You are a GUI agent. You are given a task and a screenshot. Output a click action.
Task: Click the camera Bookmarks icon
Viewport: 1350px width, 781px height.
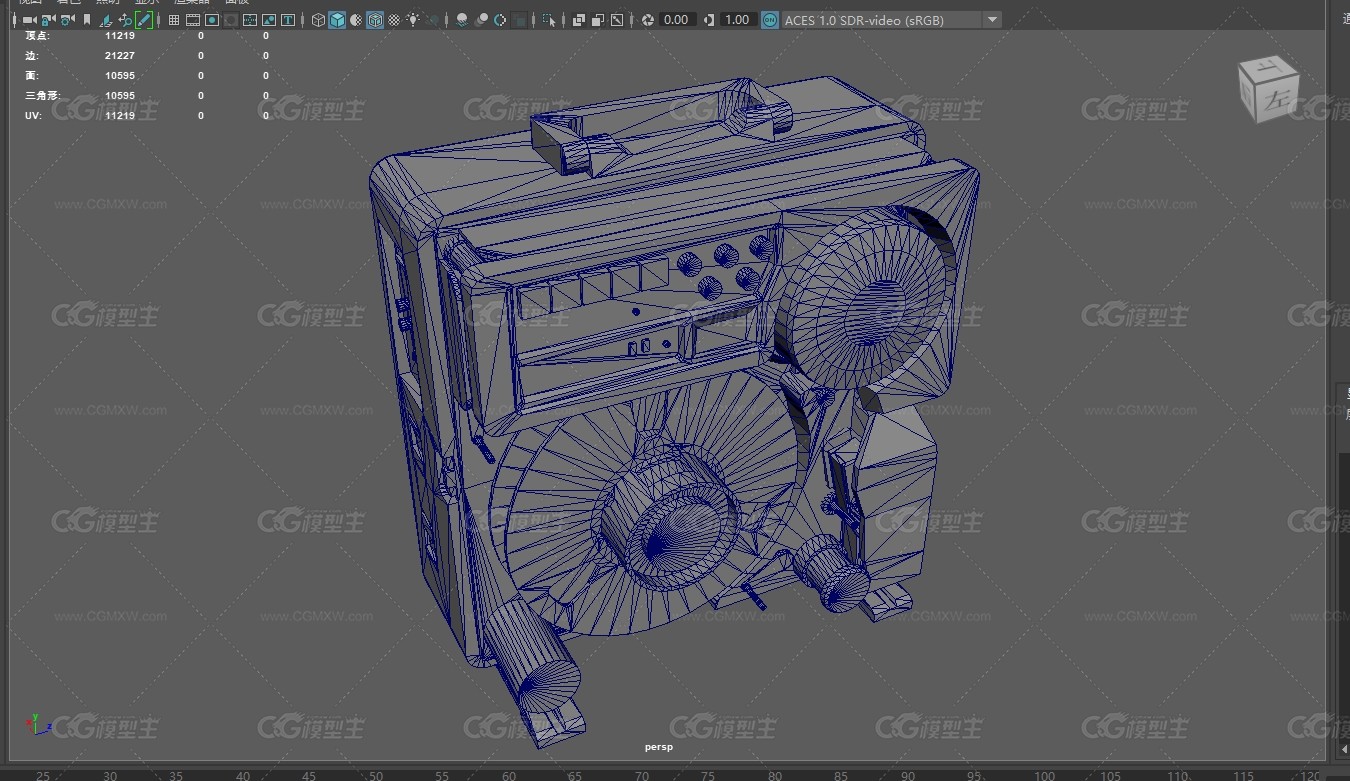87,19
